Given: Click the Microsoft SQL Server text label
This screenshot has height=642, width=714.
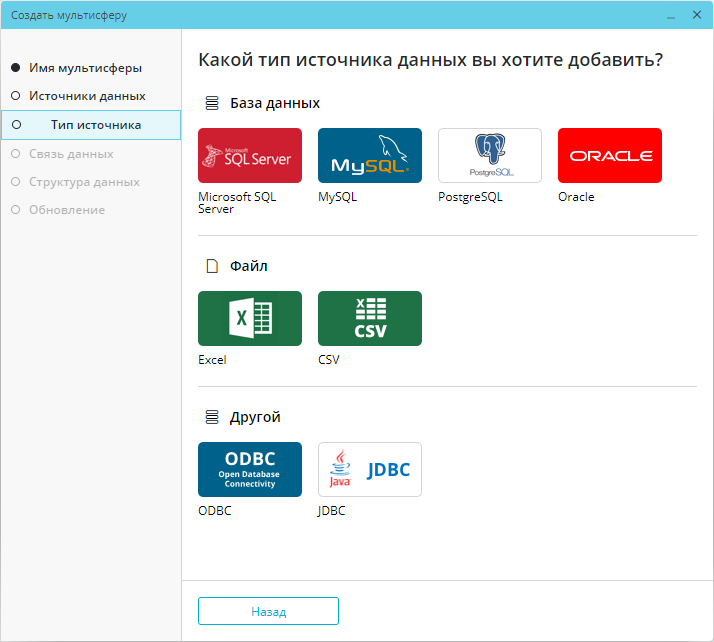Looking at the screenshot, I should click(237, 203).
